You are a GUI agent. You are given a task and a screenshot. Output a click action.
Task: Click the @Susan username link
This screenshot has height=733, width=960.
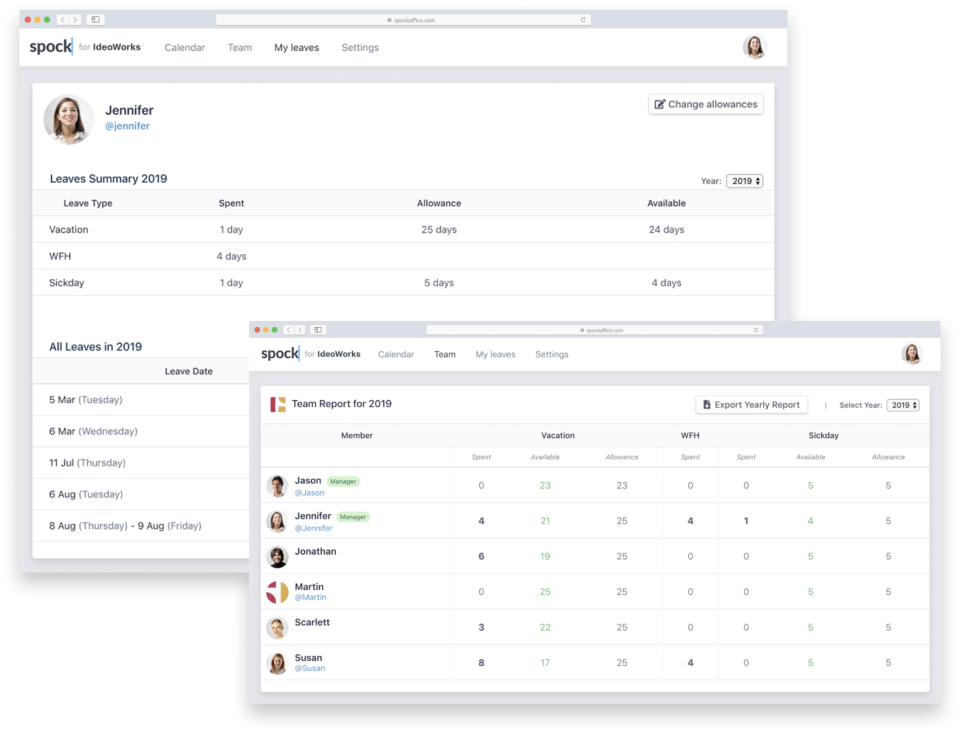click(310, 668)
